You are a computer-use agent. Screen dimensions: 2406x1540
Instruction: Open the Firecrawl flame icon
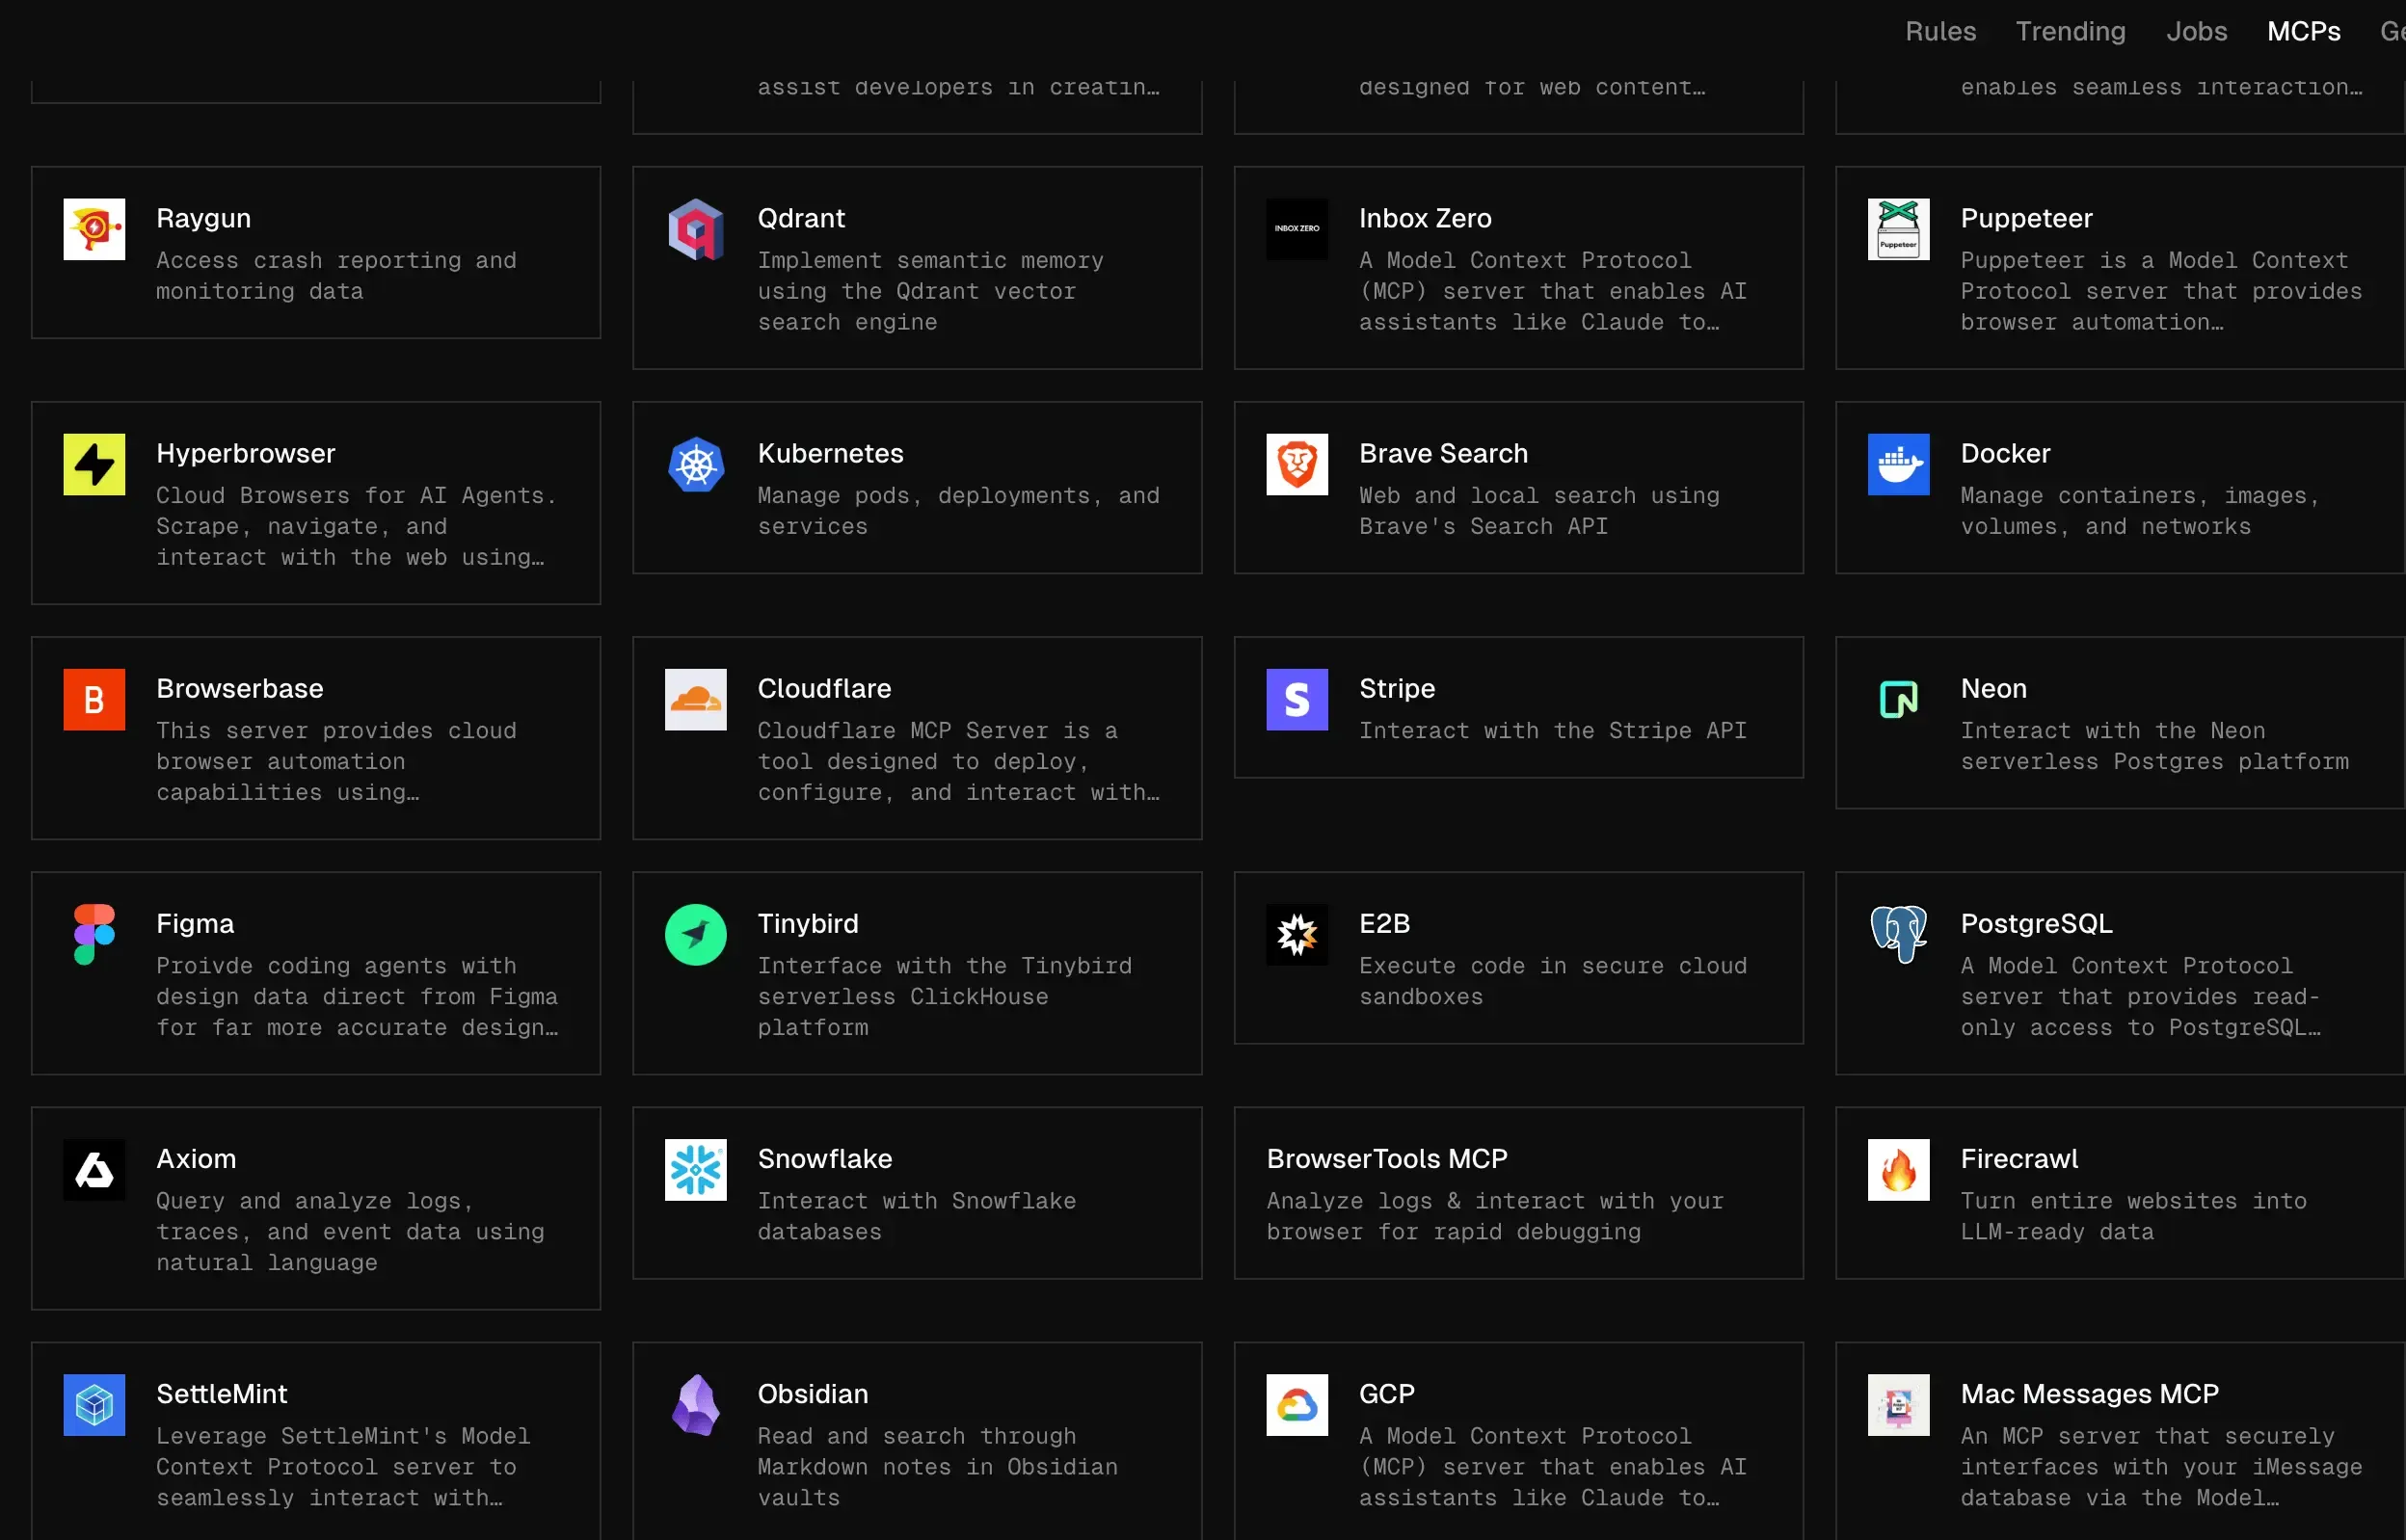pos(1897,1169)
